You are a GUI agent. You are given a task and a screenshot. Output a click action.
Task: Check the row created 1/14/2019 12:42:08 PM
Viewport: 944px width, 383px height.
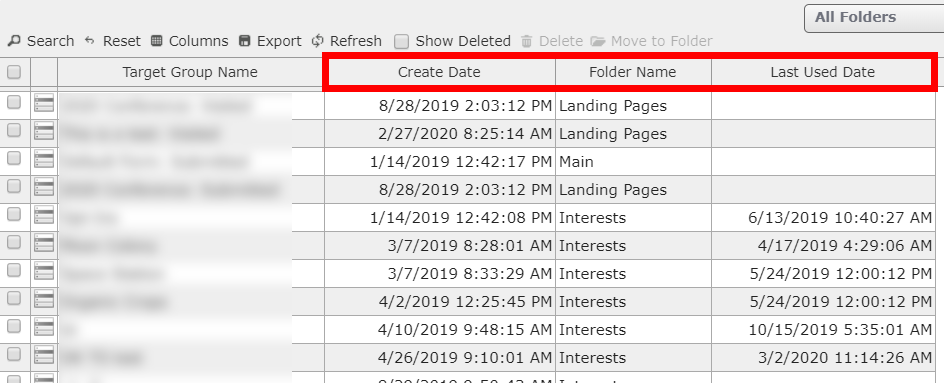click(x=14, y=214)
